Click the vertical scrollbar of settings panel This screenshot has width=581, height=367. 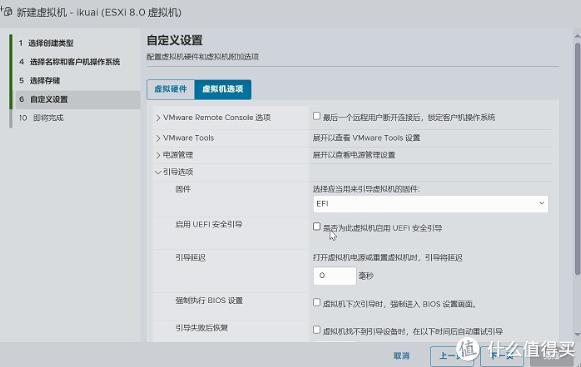click(577, 159)
